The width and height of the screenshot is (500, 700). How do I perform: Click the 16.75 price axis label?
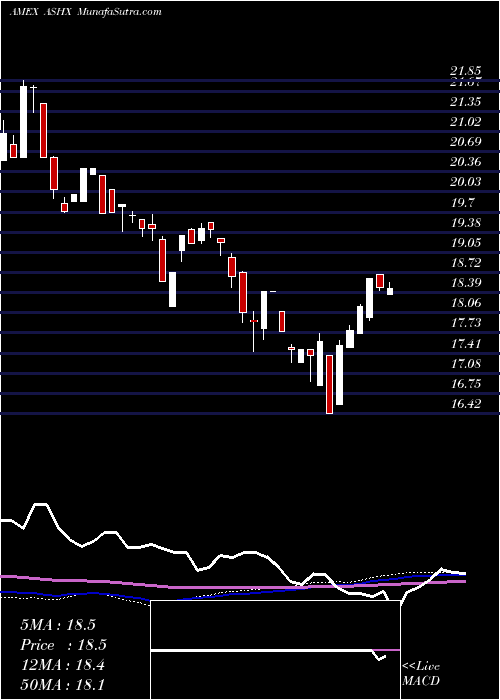pyautogui.click(x=466, y=383)
